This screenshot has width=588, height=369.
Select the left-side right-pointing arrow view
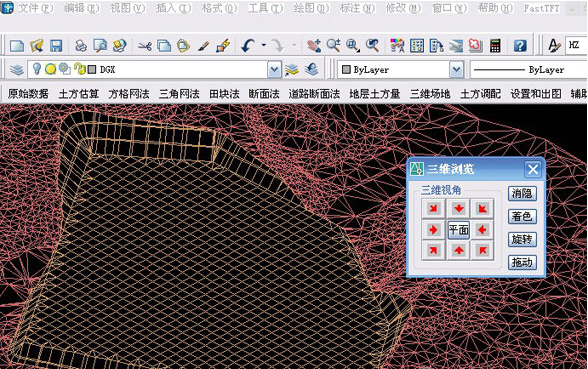(x=434, y=230)
